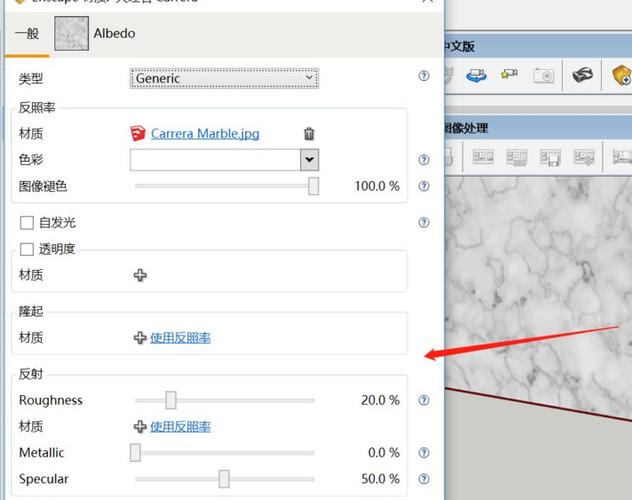Click the 100.0 % image fade value
Image resolution: width=632 pixels, height=500 pixels.
[377, 186]
